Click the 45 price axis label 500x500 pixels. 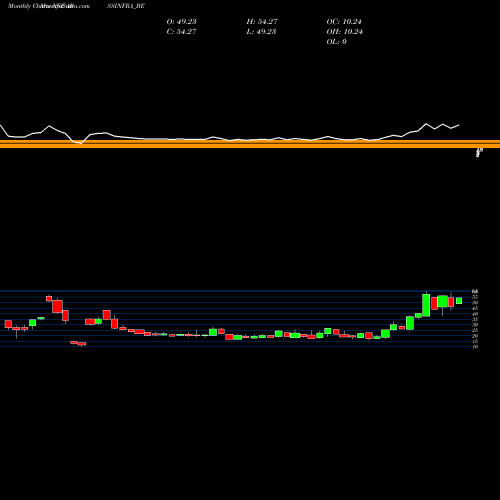coord(475,308)
